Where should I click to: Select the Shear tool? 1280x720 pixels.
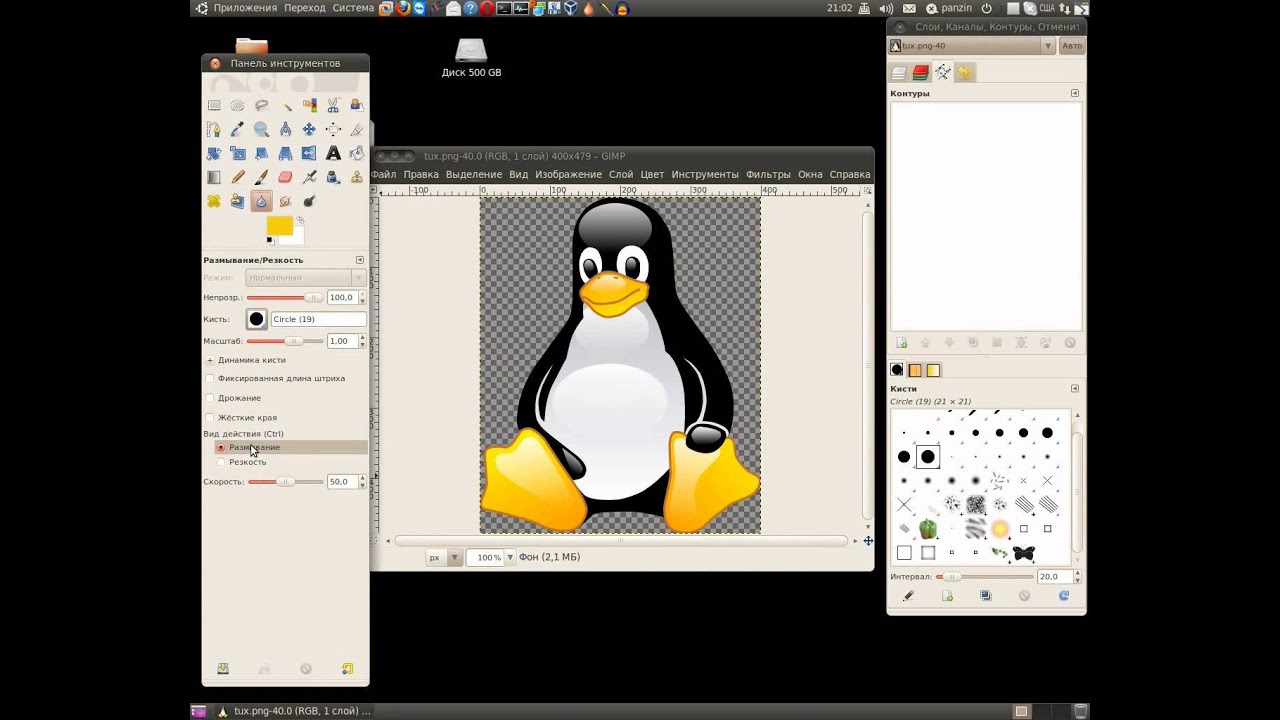click(261, 153)
